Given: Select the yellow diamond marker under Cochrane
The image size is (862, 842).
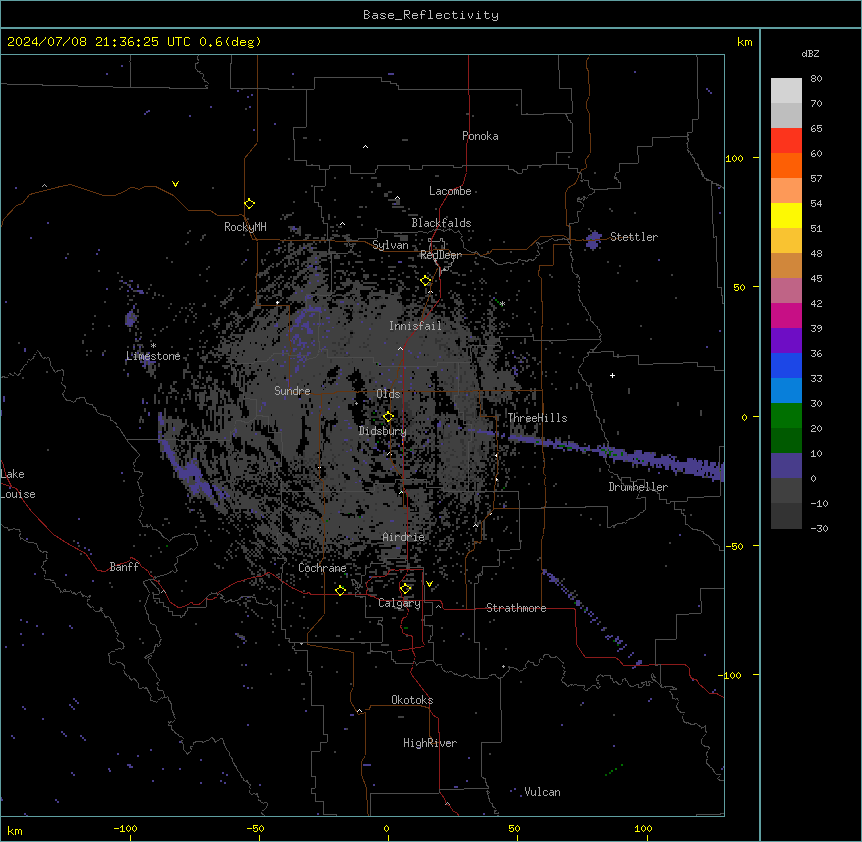Looking at the screenshot, I should pyautogui.click(x=340, y=590).
